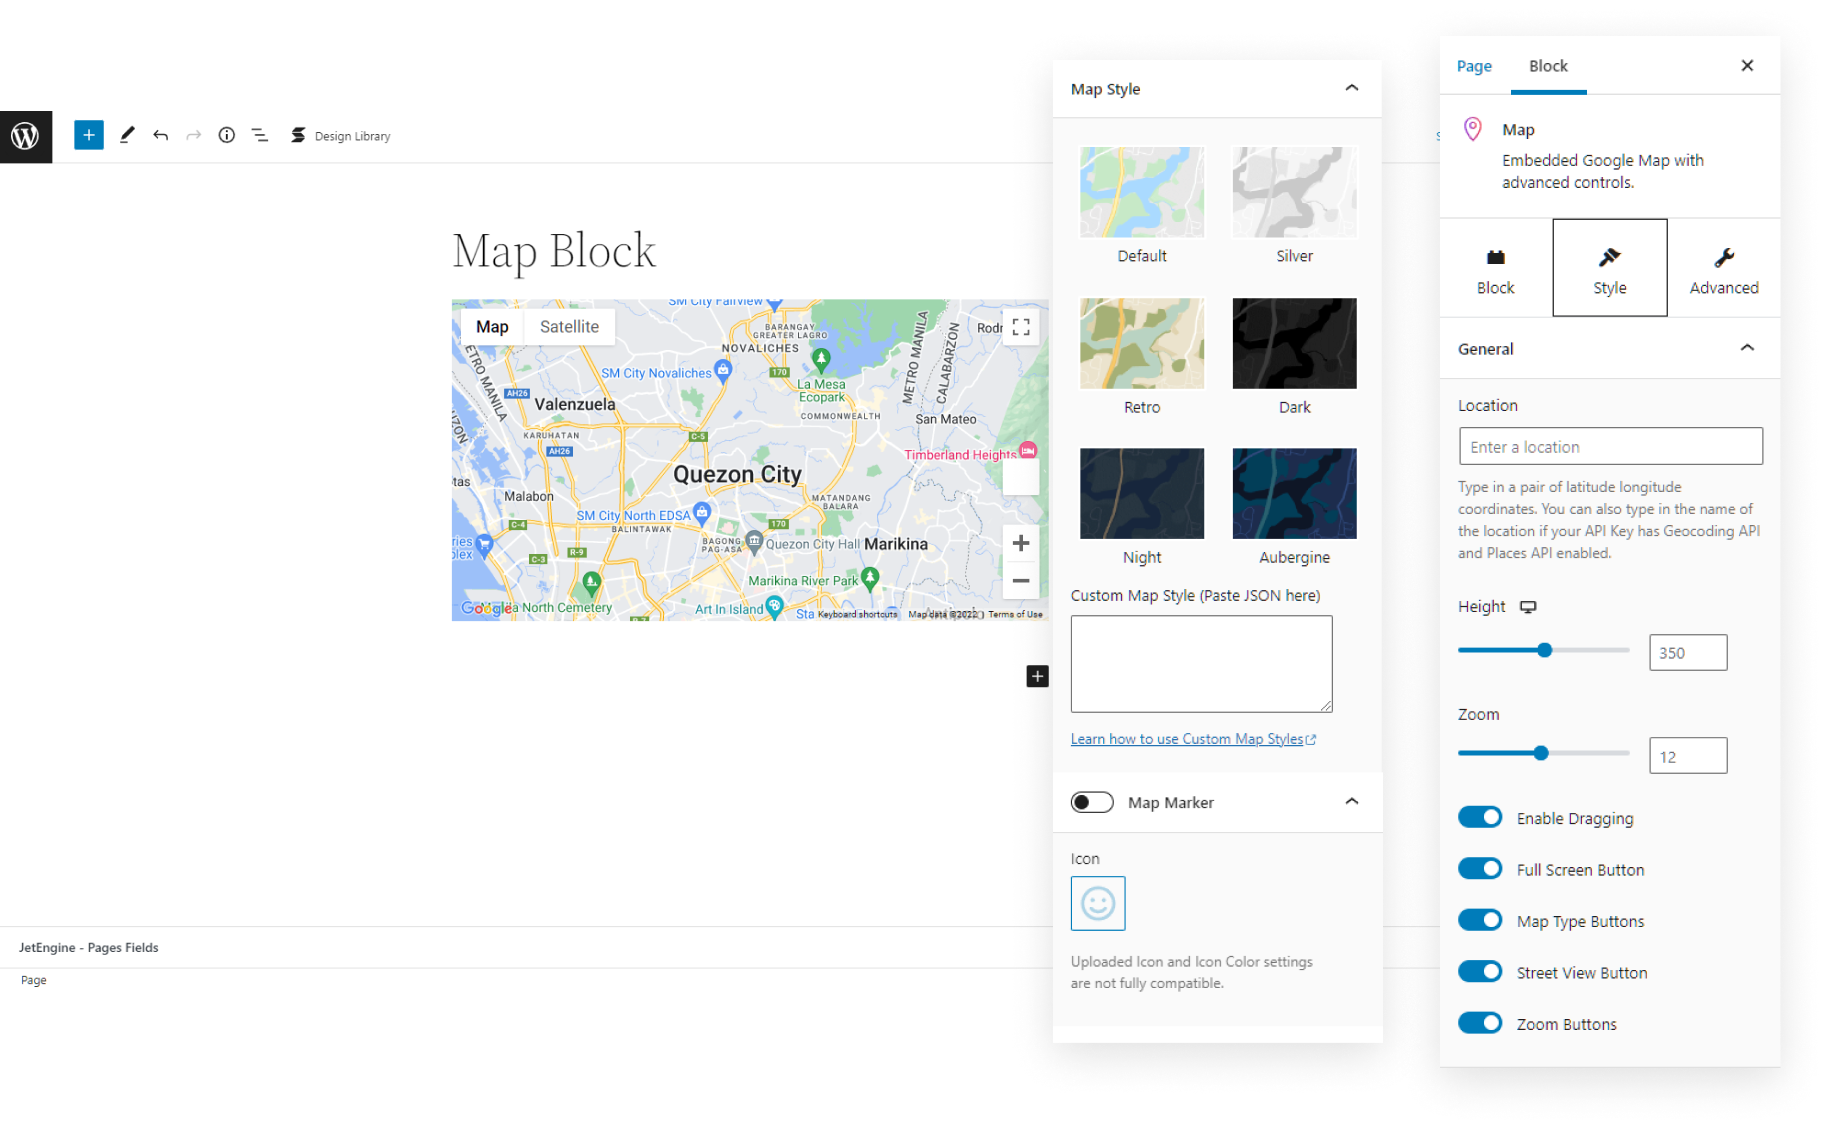Click the WordPress logo icon

tap(25, 136)
